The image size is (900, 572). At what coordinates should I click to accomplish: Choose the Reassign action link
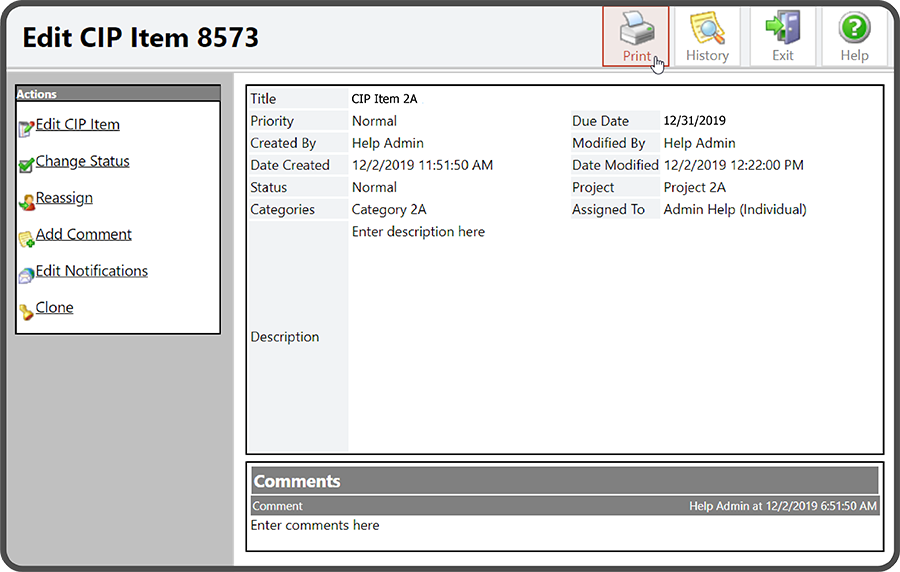pyautogui.click(x=64, y=198)
